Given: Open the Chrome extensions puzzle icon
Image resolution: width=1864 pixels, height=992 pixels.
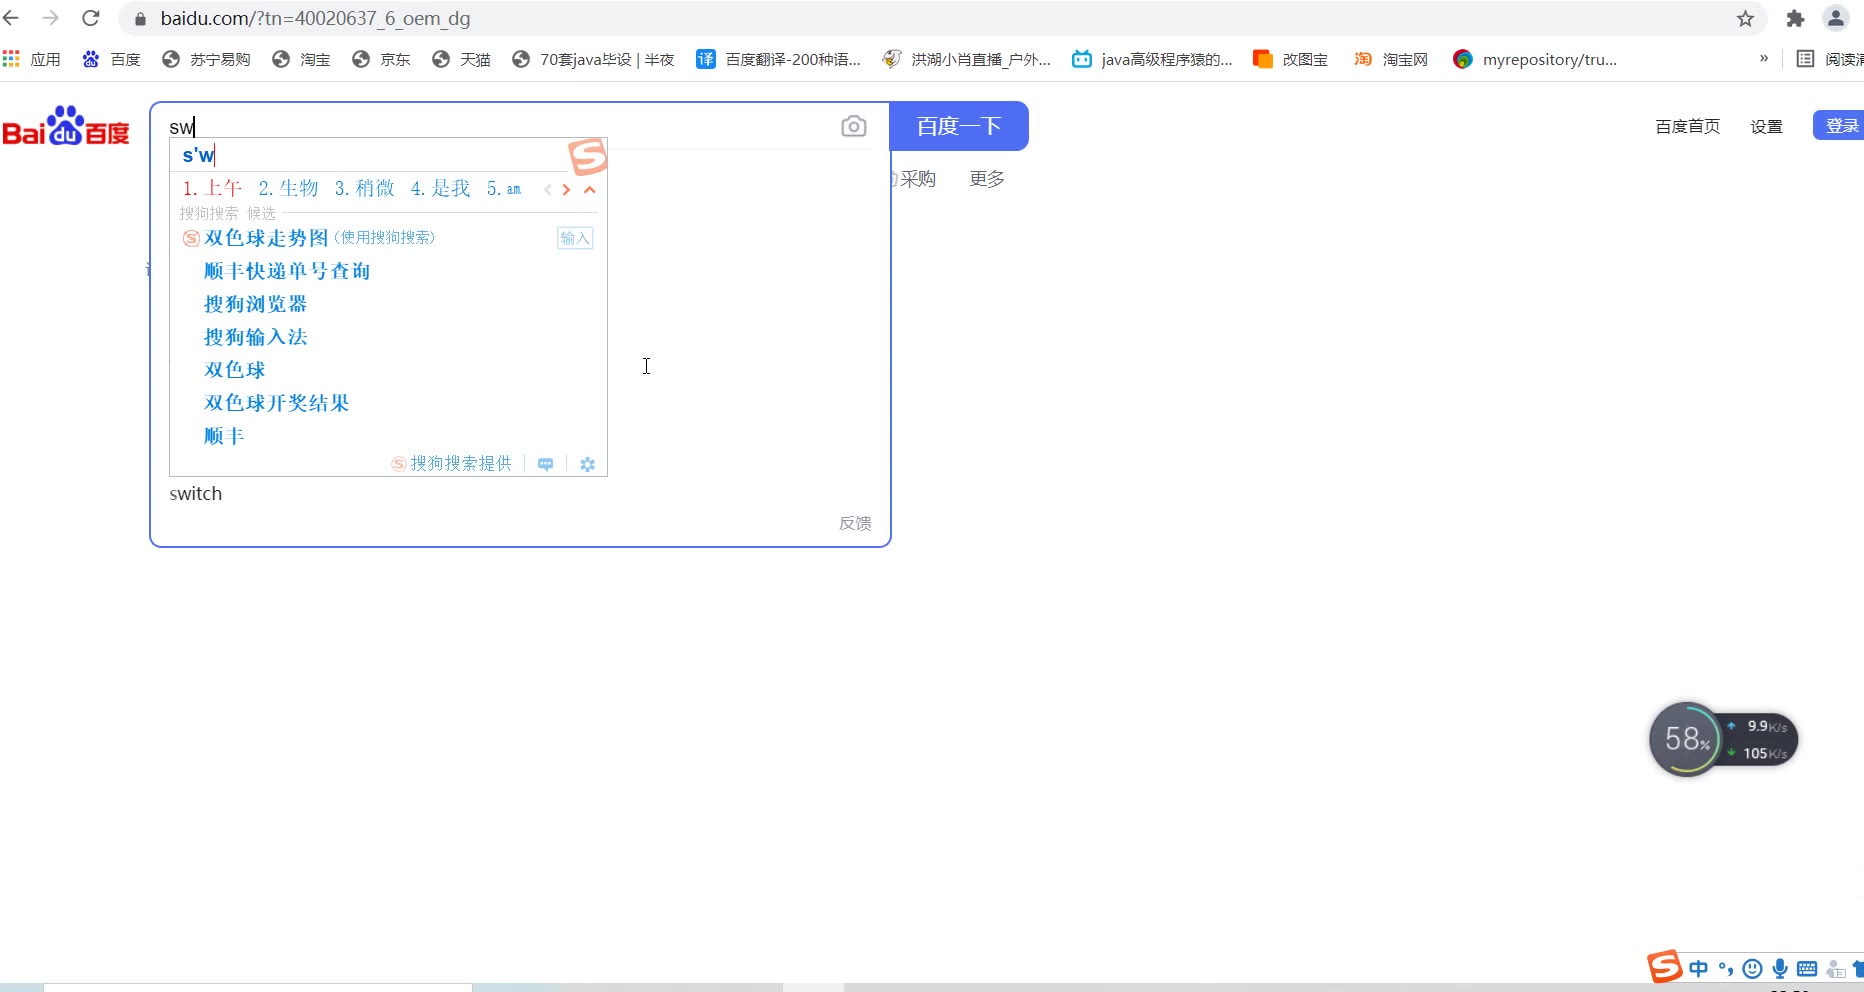Looking at the screenshot, I should (x=1795, y=19).
